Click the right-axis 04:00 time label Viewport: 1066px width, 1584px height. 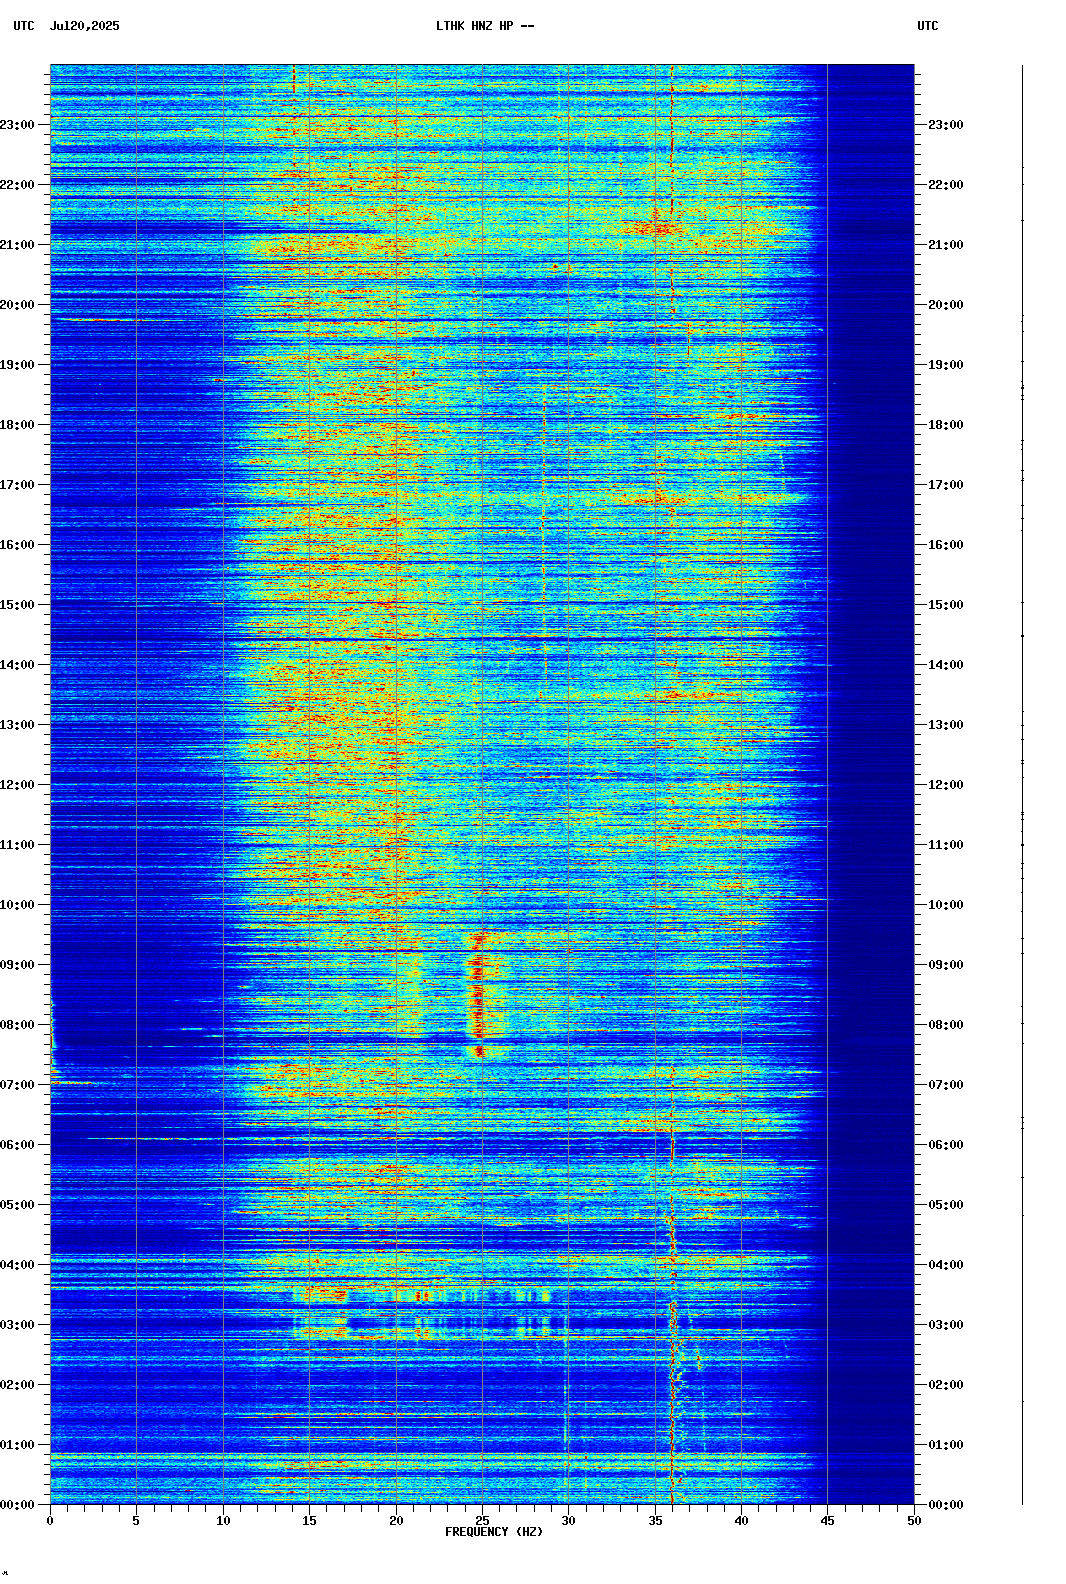pos(946,1265)
